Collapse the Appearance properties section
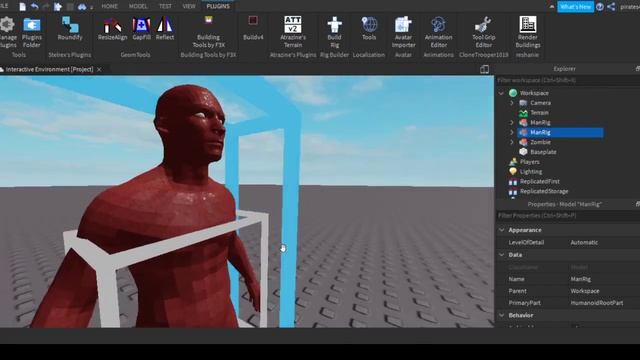Screen dimensions: 640x360 point(502,230)
